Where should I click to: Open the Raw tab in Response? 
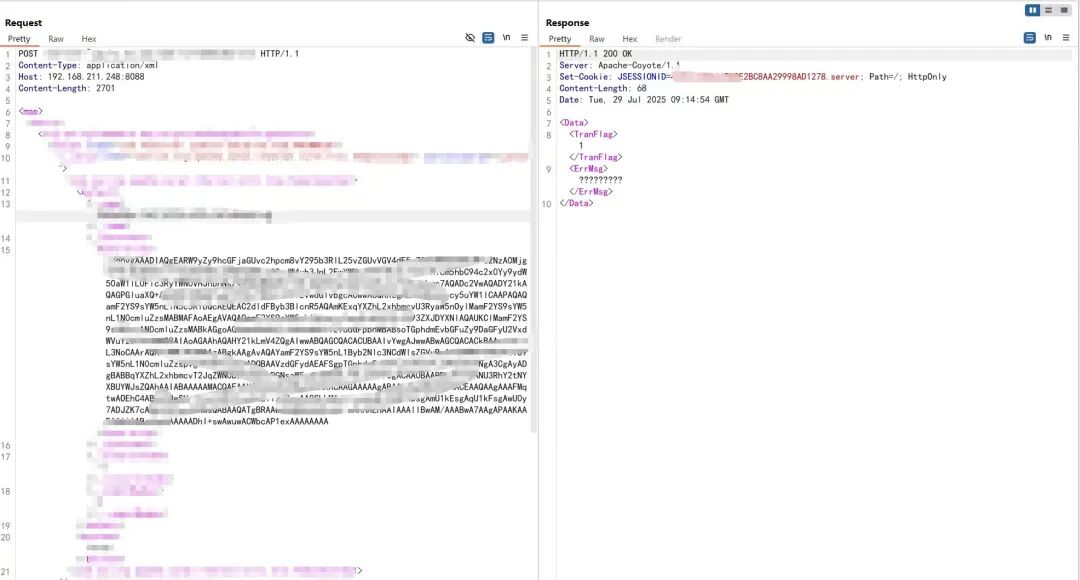pyautogui.click(x=597, y=39)
